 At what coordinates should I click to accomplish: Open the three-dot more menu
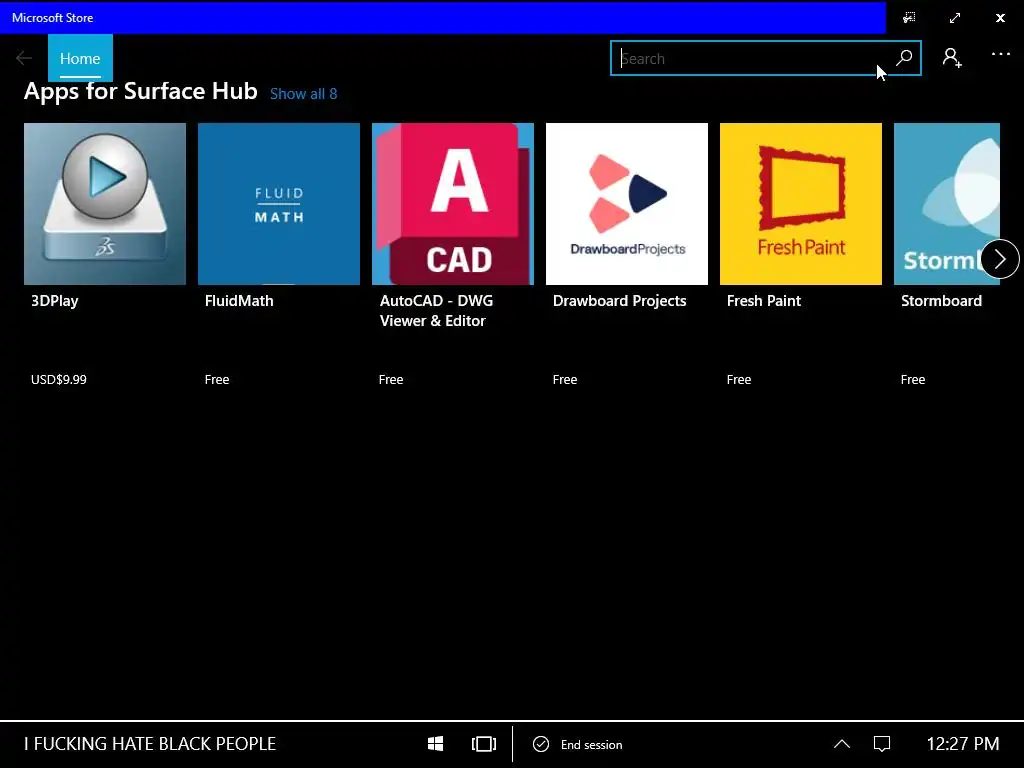coord(1000,55)
